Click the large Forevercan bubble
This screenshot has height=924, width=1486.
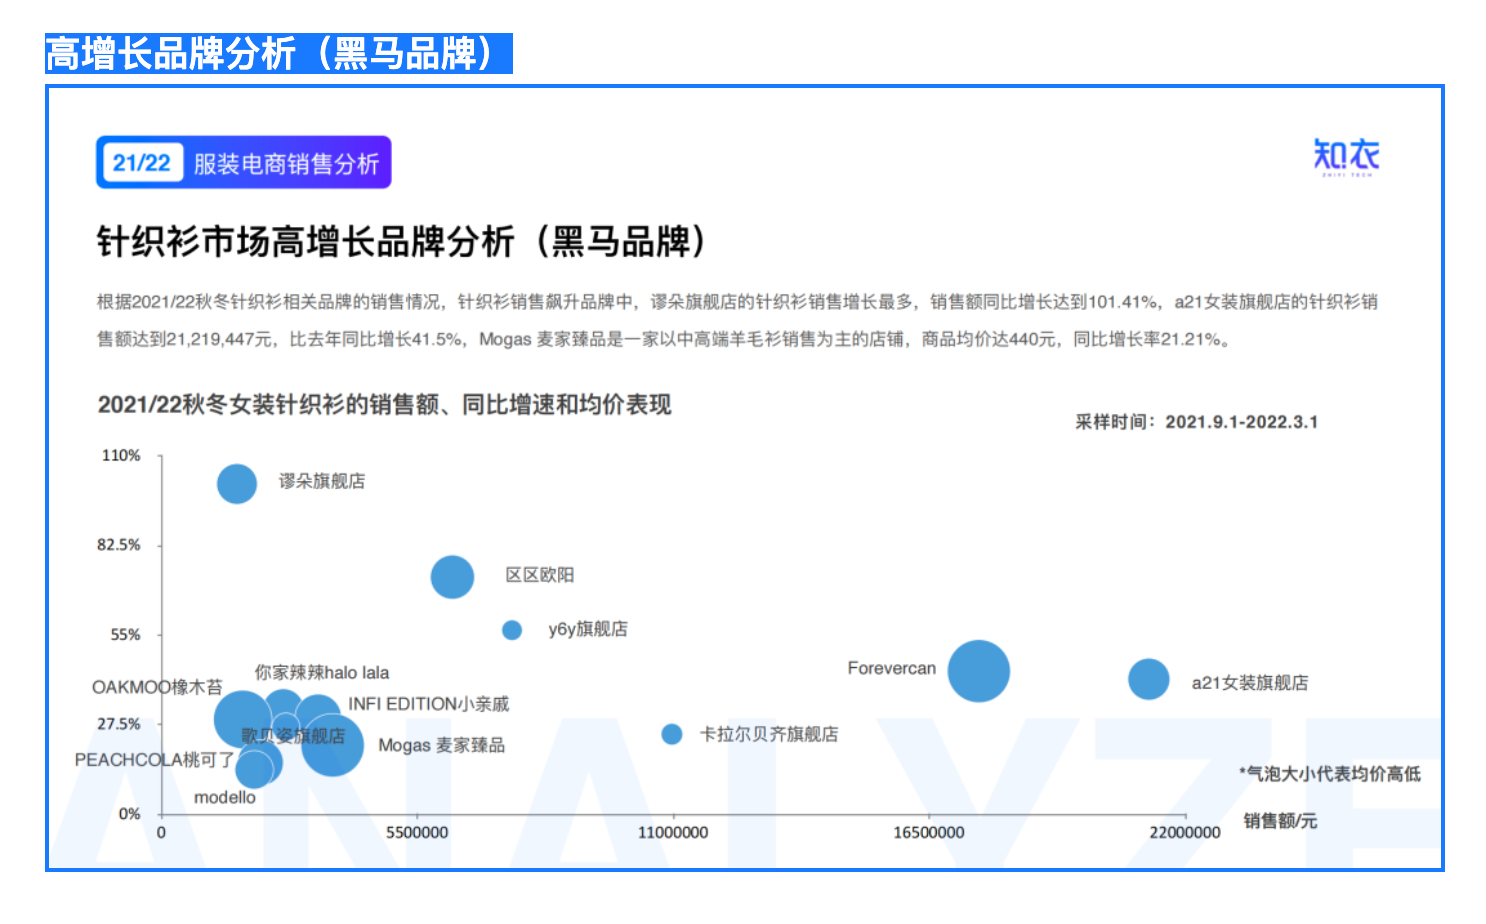coord(978,671)
